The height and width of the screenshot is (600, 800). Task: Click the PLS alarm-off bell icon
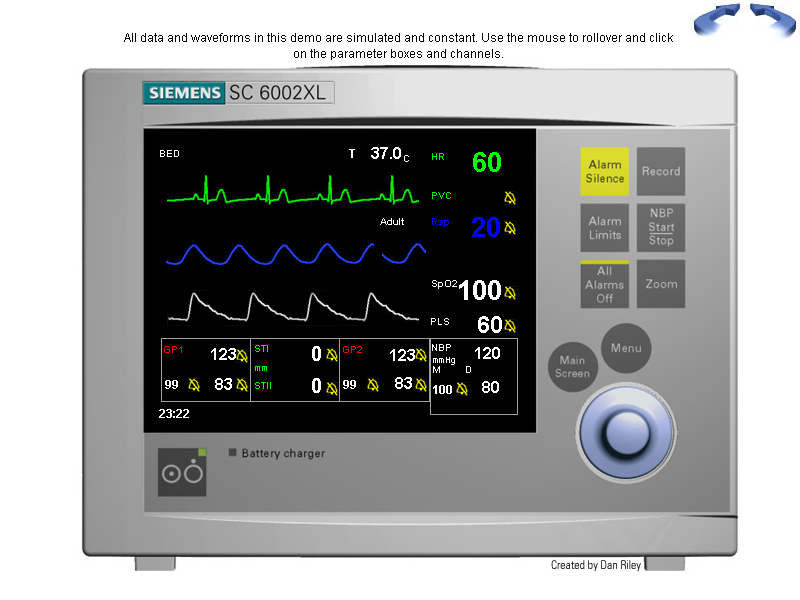click(510, 326)
